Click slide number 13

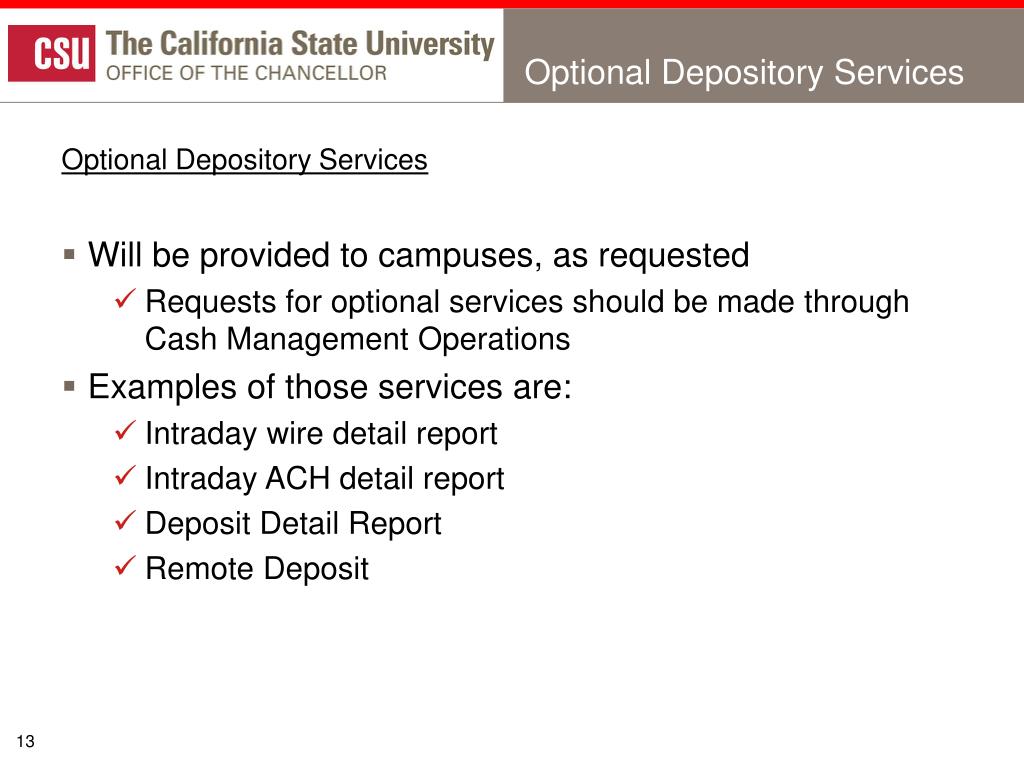(x=25, y=741)
